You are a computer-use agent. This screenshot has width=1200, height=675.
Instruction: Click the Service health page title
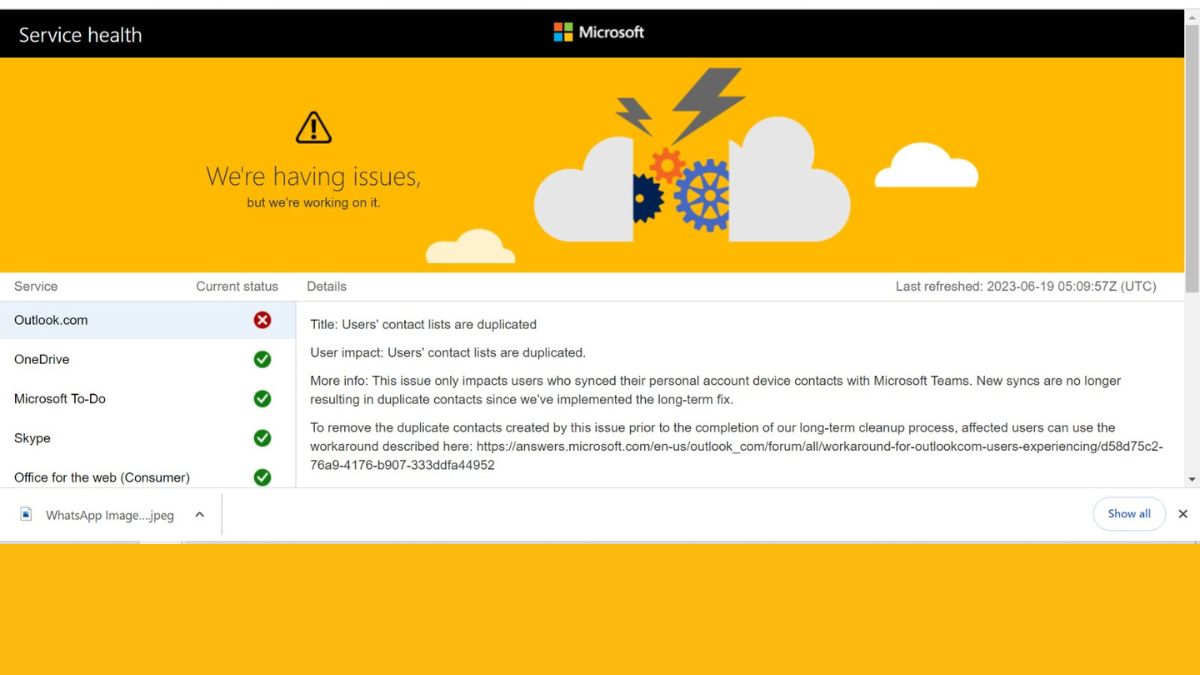80,35
